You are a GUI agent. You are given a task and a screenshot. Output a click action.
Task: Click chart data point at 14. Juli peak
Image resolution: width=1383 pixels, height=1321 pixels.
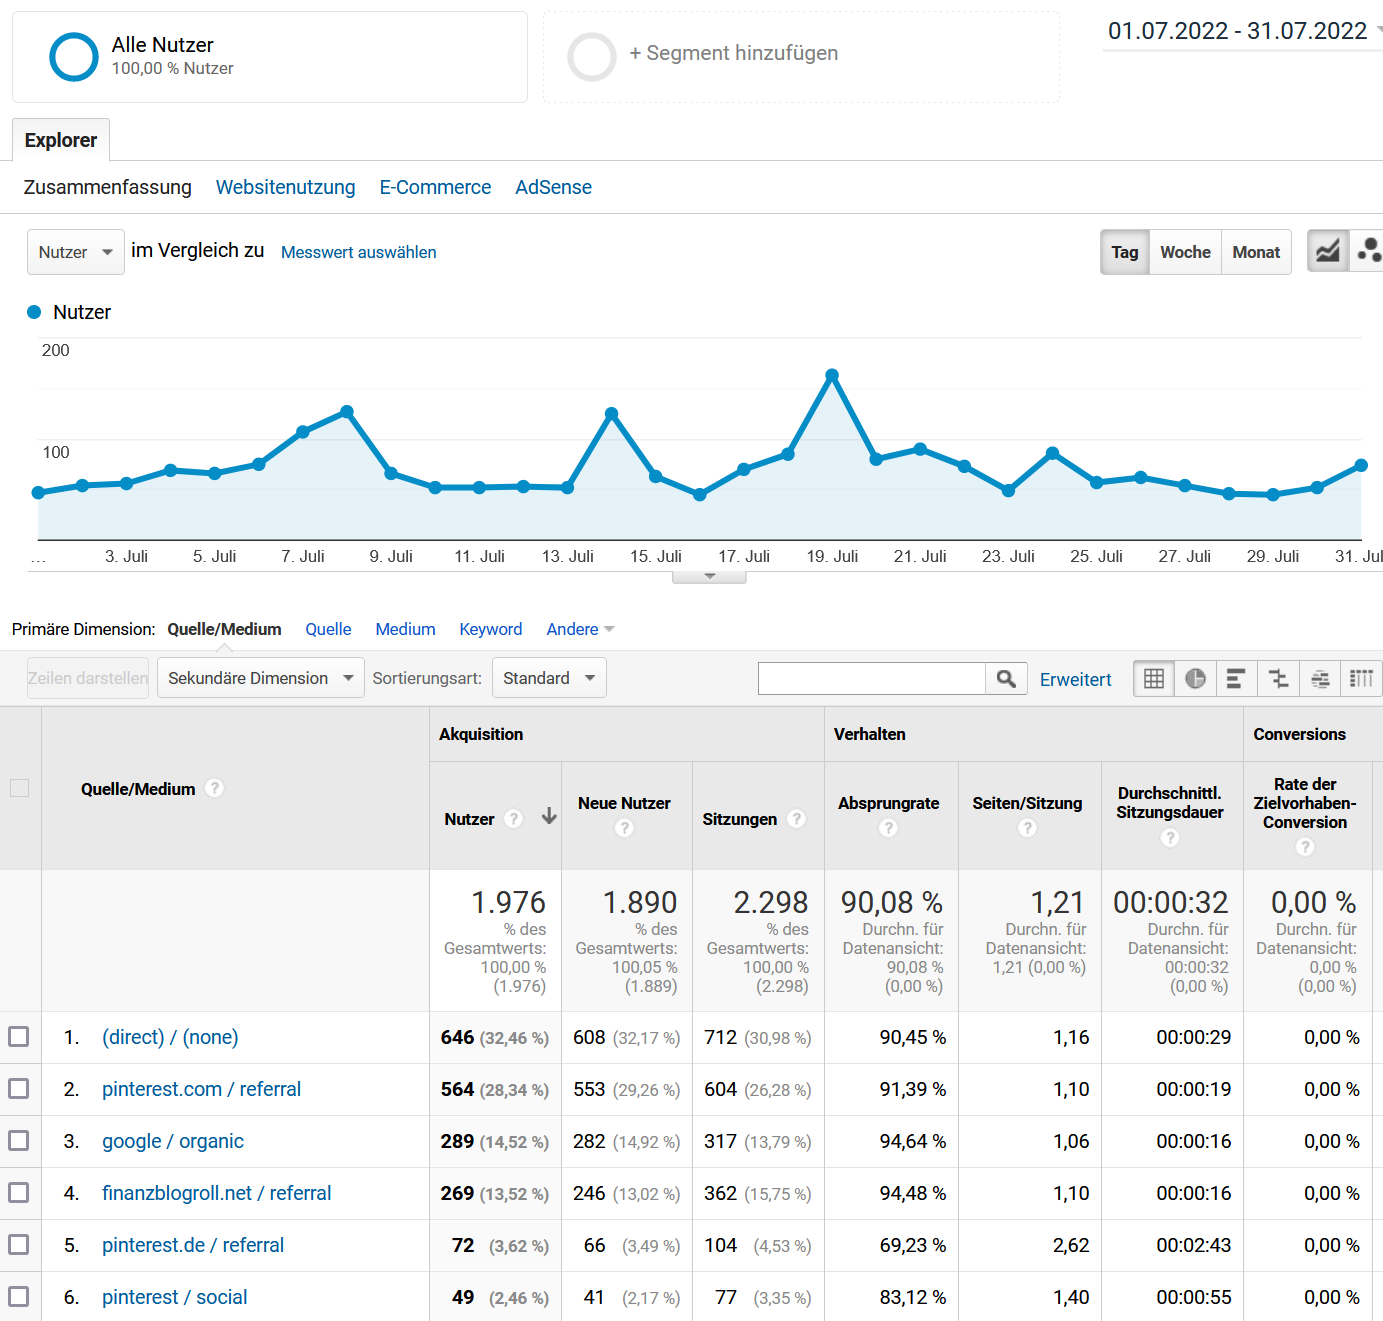[611, 413]
